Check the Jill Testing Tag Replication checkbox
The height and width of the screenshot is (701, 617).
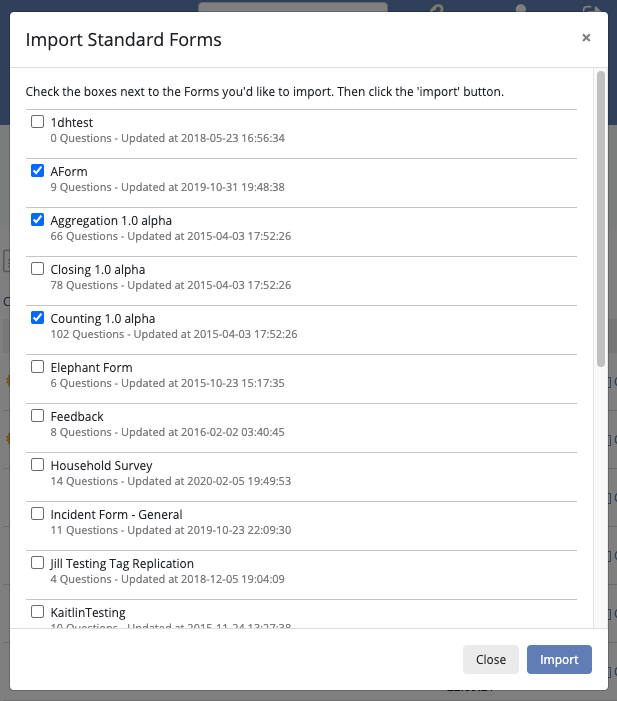pyautogui.click(x=38, y=563)
